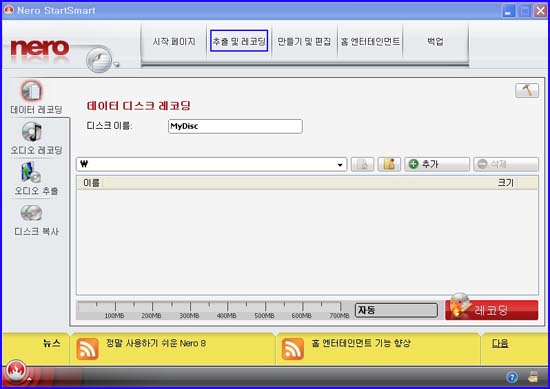This screenshot has width=550, height=389.
Task: Expand the folder path dropdown arrow
Action: tap(340, 165)
